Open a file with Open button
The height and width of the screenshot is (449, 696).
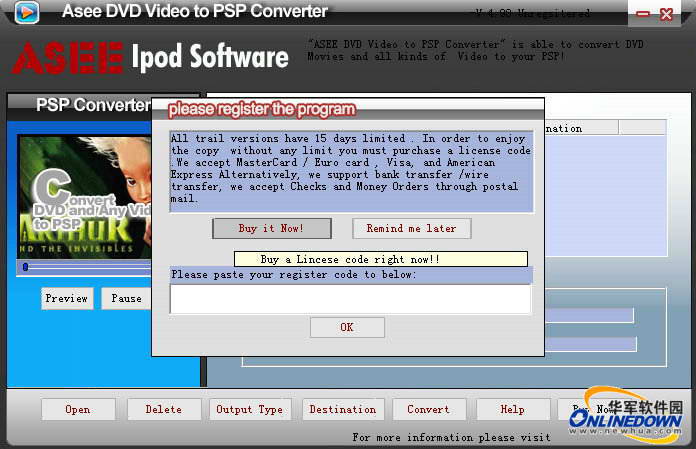click(78, 409)
